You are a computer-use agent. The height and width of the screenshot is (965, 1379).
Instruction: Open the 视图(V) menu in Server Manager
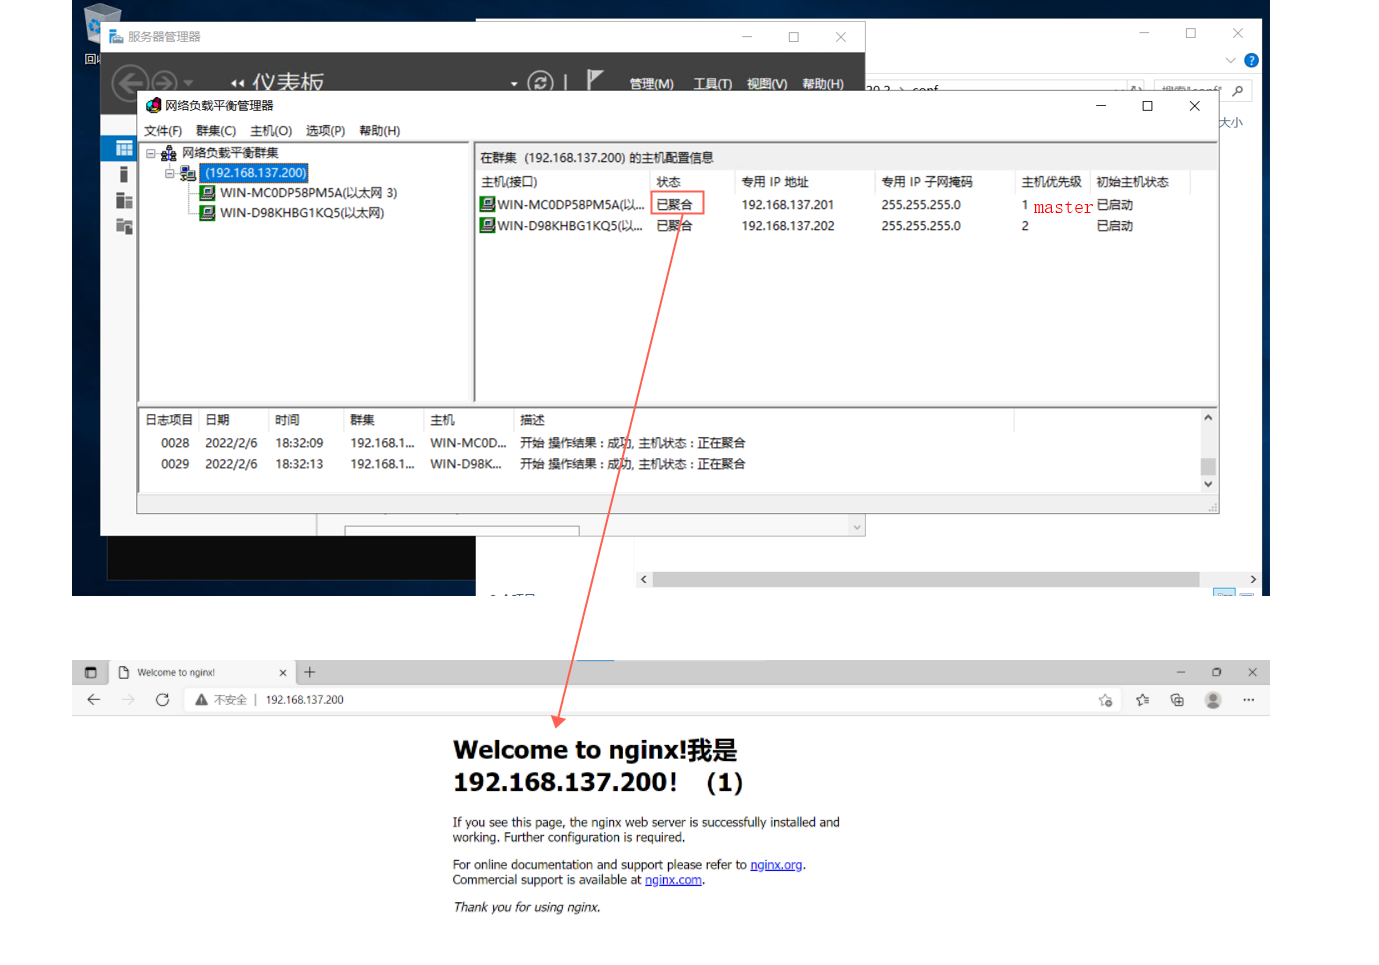pos(767,84)
